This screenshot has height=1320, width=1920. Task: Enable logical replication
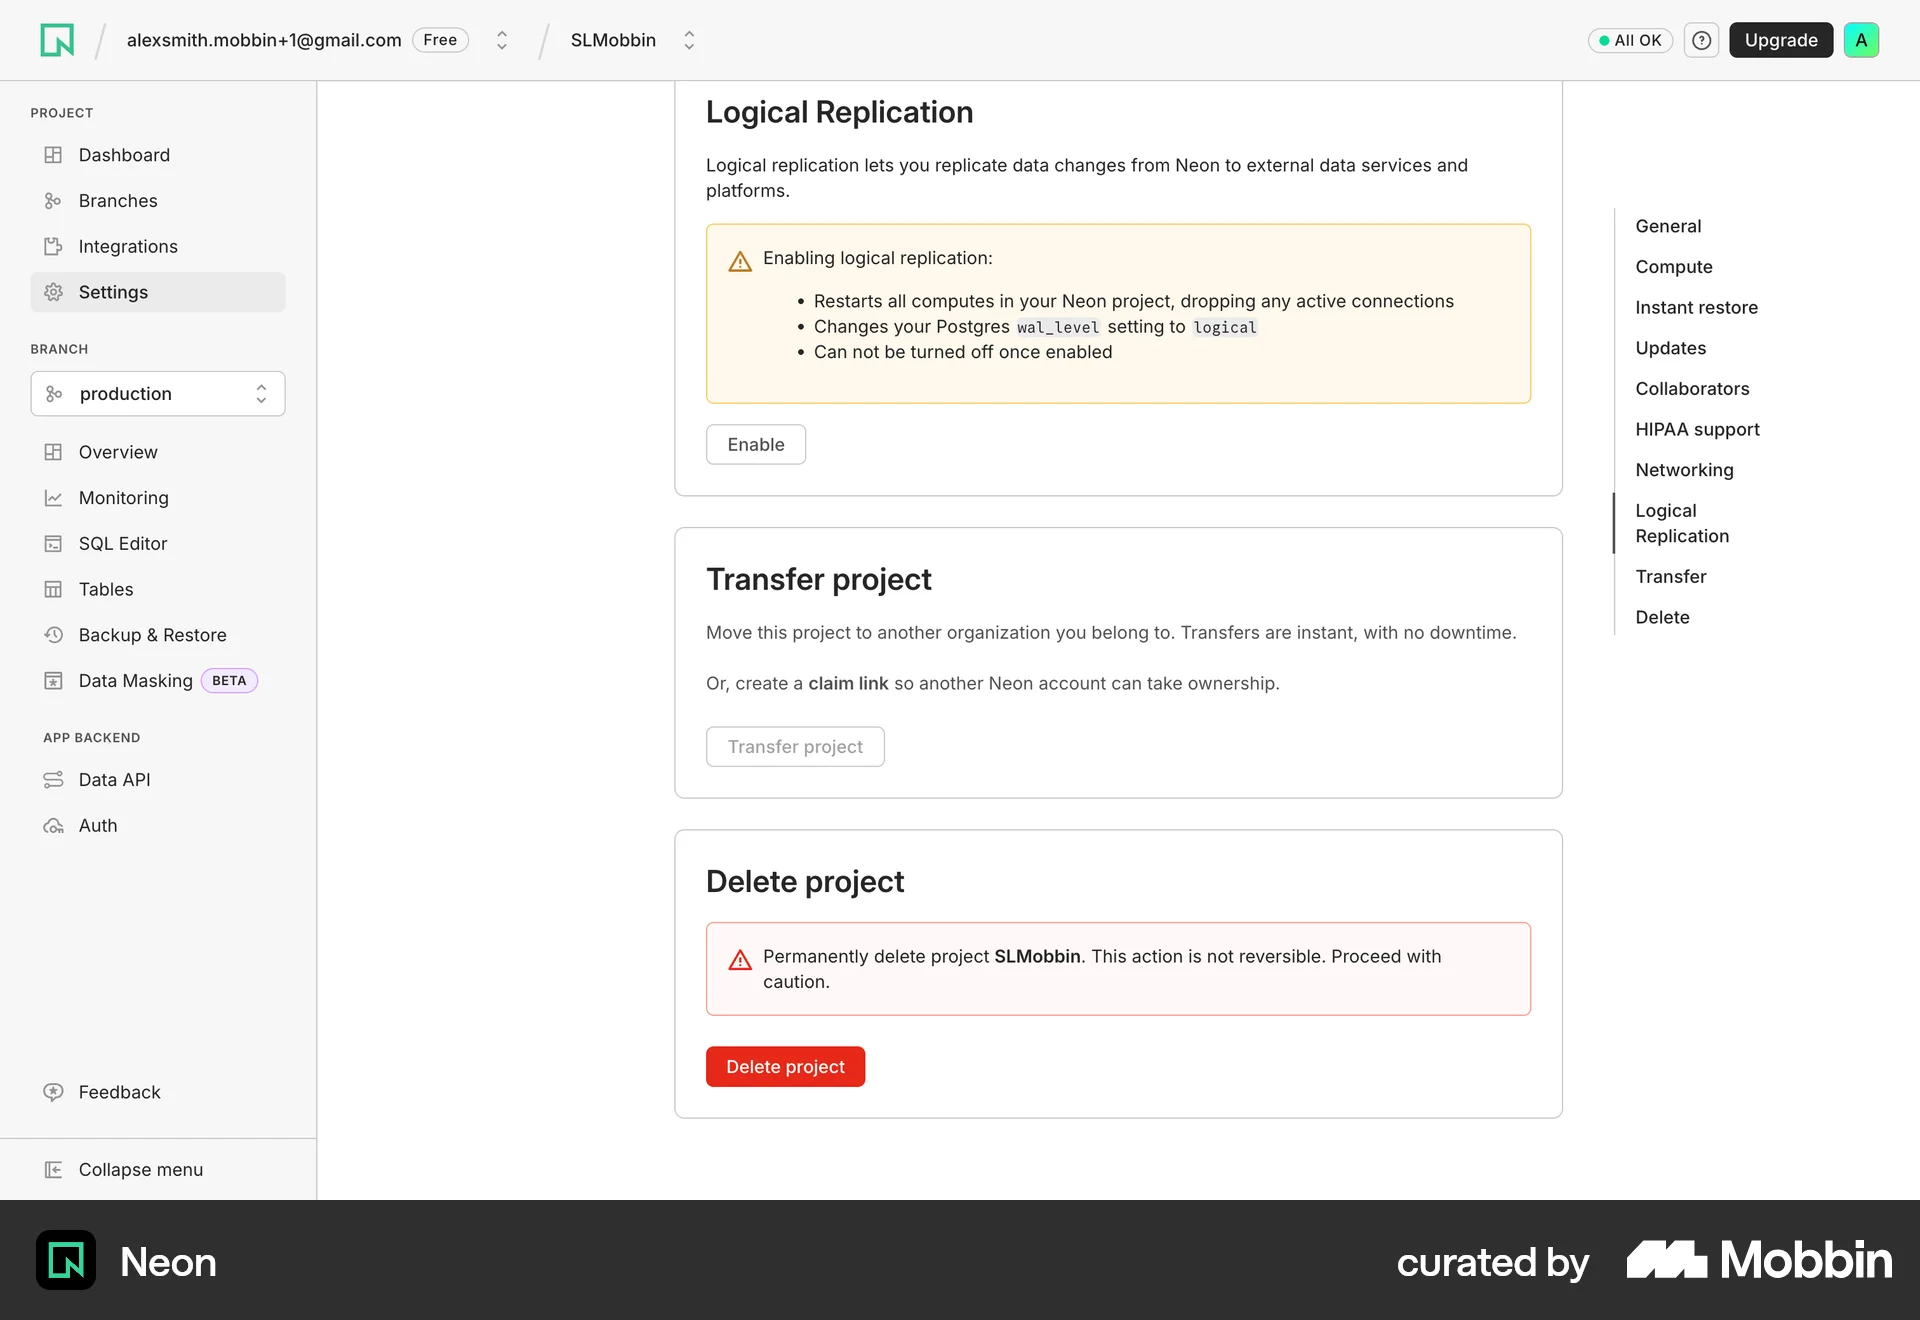pyautogui.click(x=755, y=444)
